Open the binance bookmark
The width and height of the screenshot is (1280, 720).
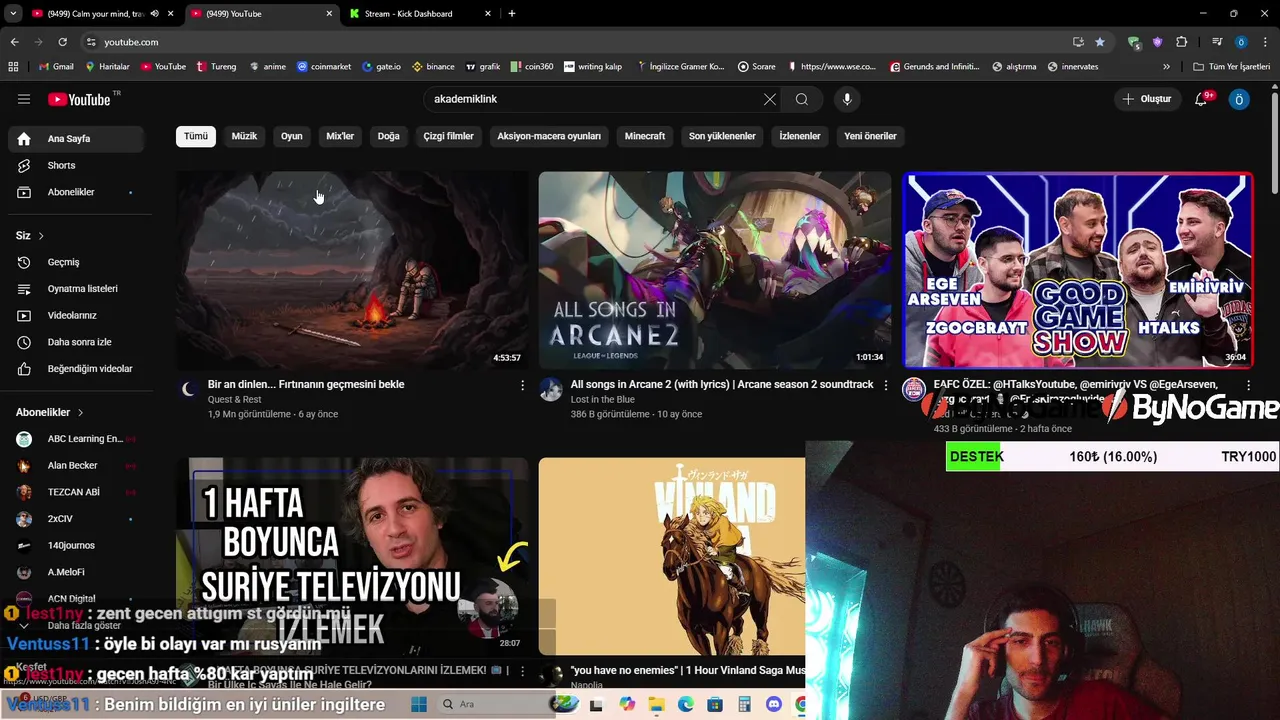[x=433, y=67]
